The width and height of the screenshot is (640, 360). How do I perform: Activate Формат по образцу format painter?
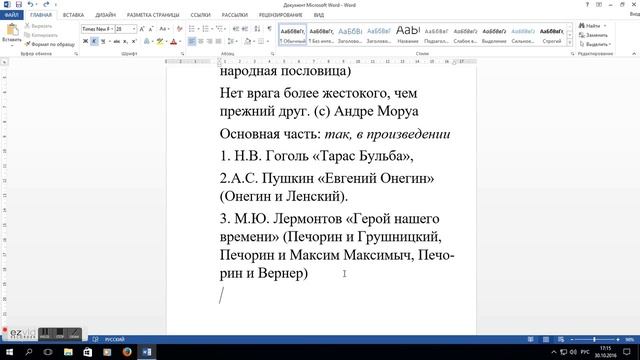point(49,44)
